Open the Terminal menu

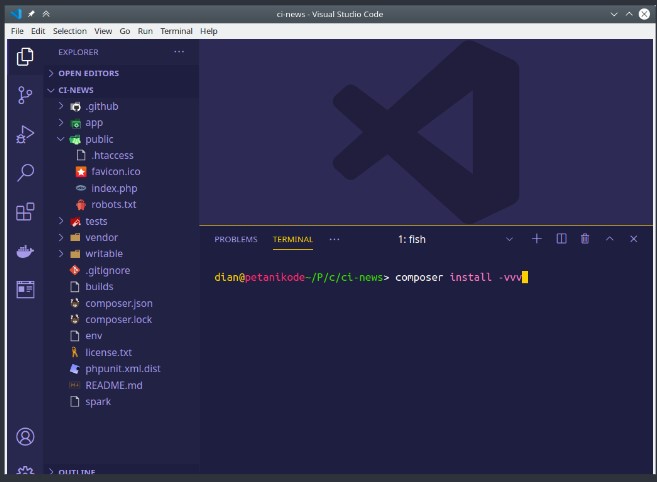pos(176,31)
